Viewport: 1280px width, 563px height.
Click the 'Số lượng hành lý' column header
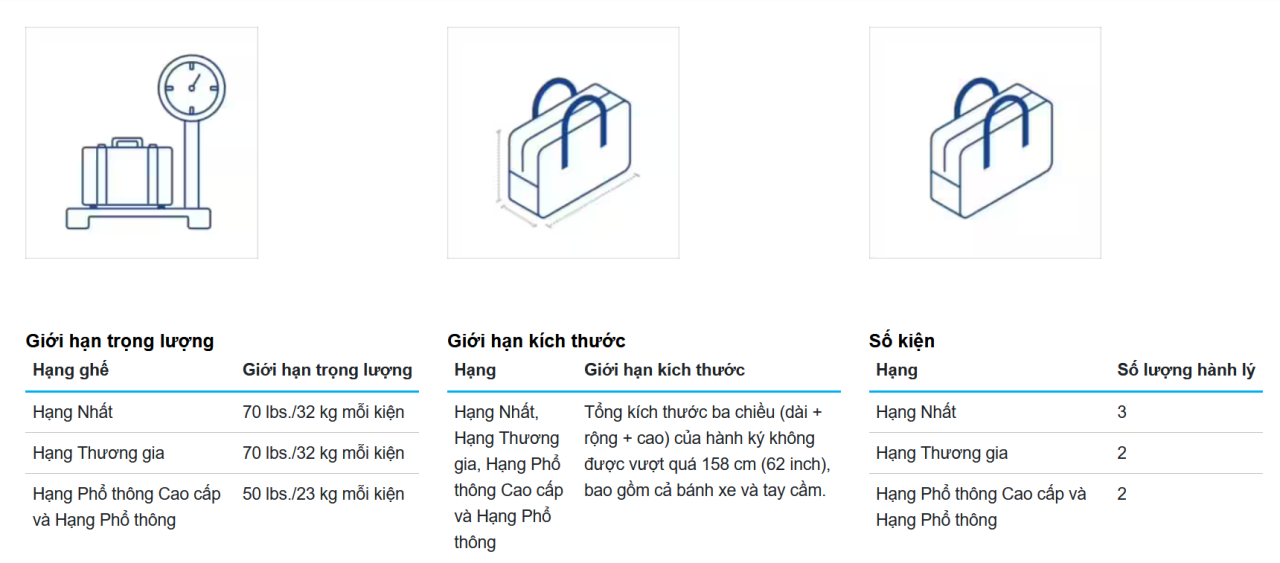click(x=1186, y=370)
